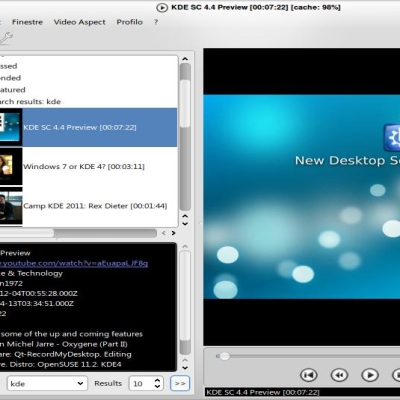Click the Camp KDE 2011 thumbnail
Image resolution: width=400 pixels, height=400 pixels.
coord(11,206)
